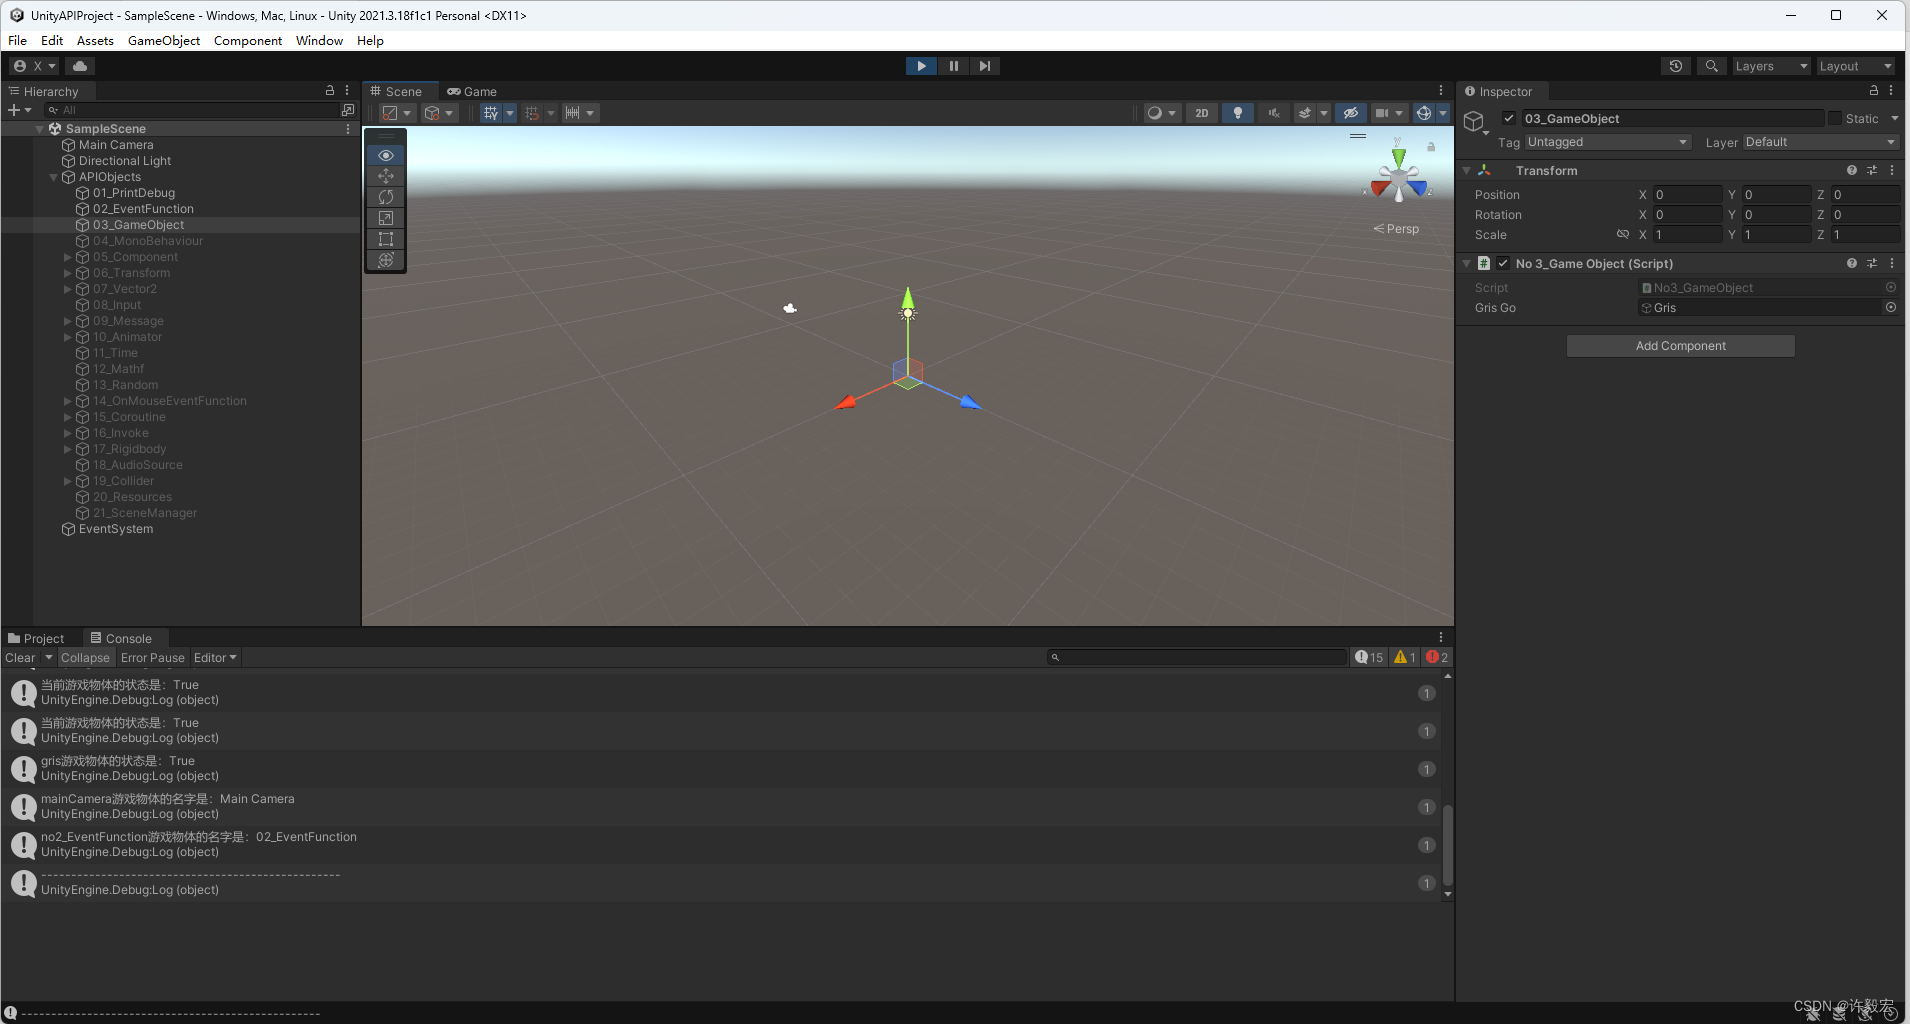Toggle the warning message filter in the Console
This screenshot has height=1024, width=1910.
(1403, 657)
